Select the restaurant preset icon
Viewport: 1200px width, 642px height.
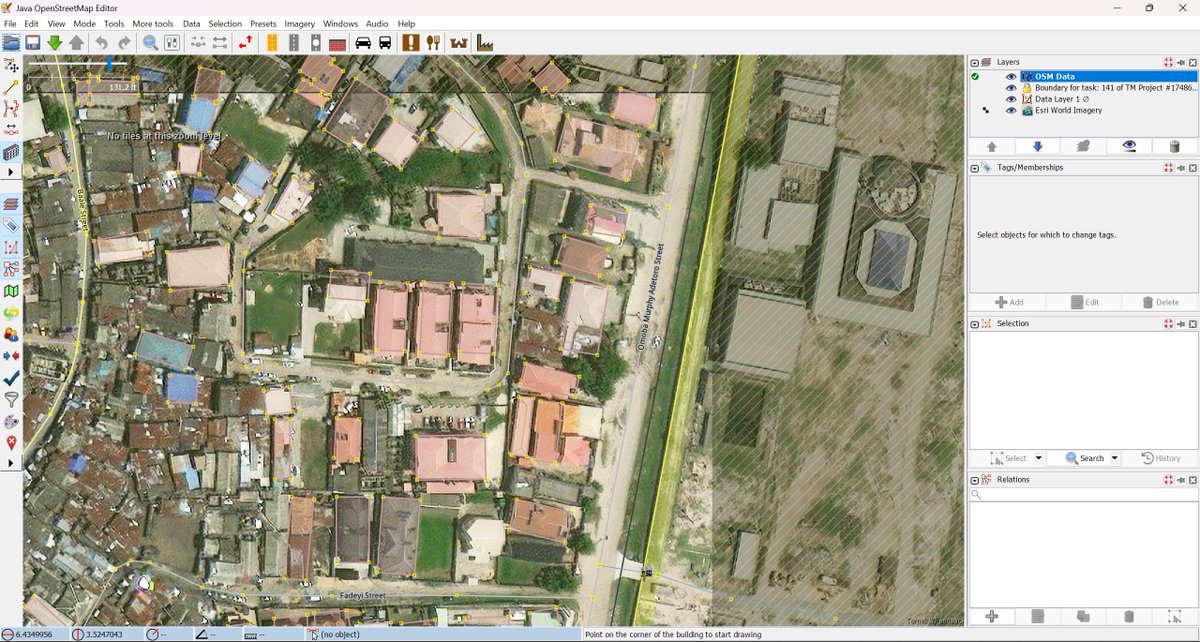(431, 42)
